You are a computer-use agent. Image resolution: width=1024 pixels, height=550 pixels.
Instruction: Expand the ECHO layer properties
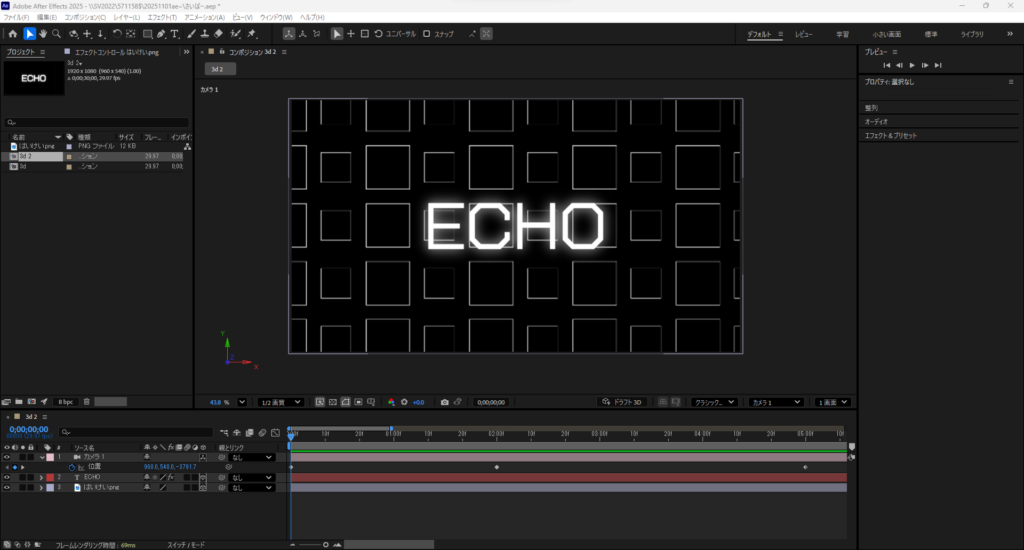[41, 478]
